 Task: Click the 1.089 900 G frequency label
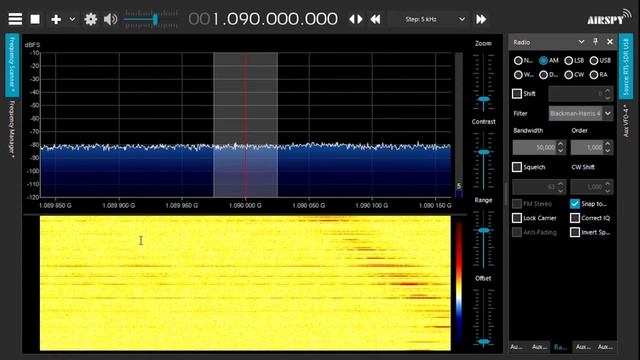[118, 205]
